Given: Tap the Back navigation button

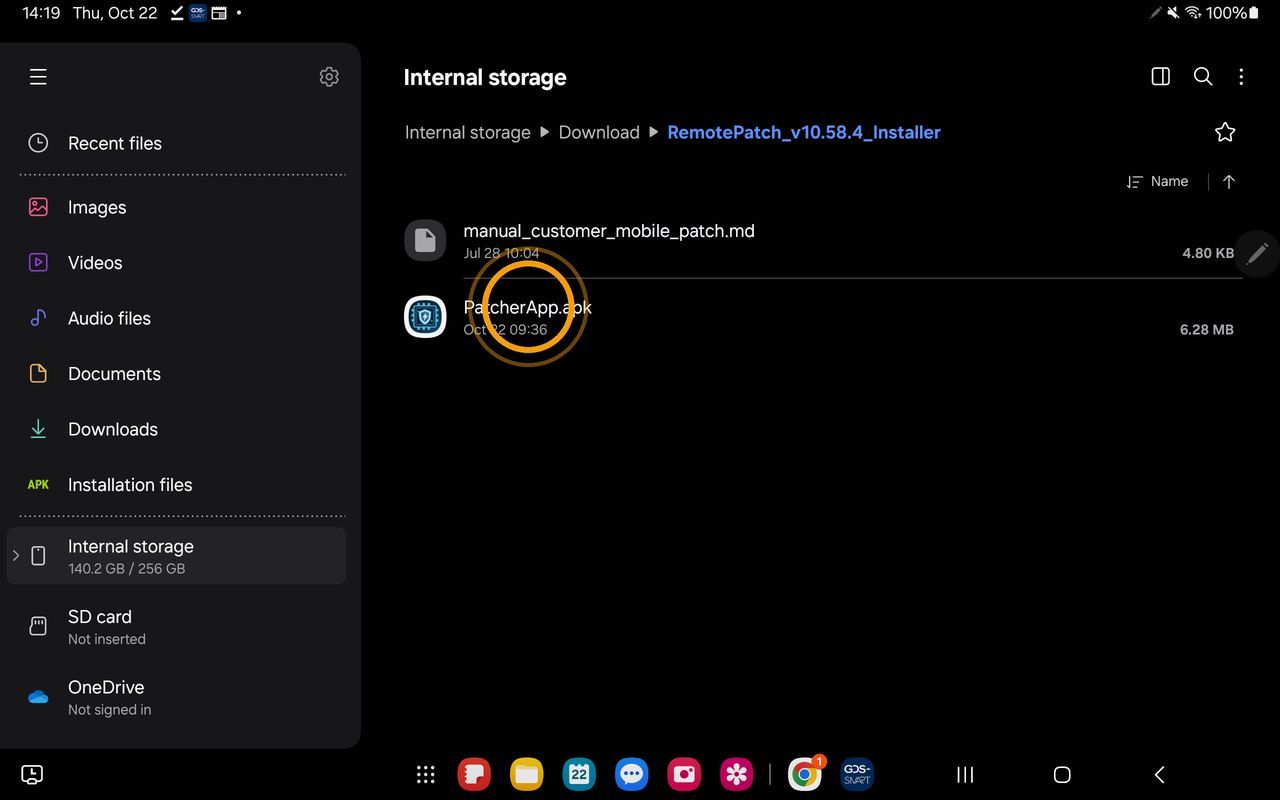Looking at the screenshot, I should pyautogui.click(x=1160, y=775).
